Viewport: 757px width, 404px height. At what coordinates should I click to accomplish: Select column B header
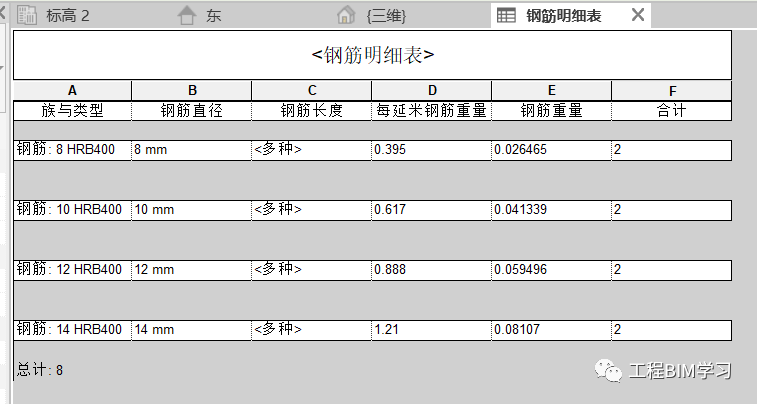(192, 91)
